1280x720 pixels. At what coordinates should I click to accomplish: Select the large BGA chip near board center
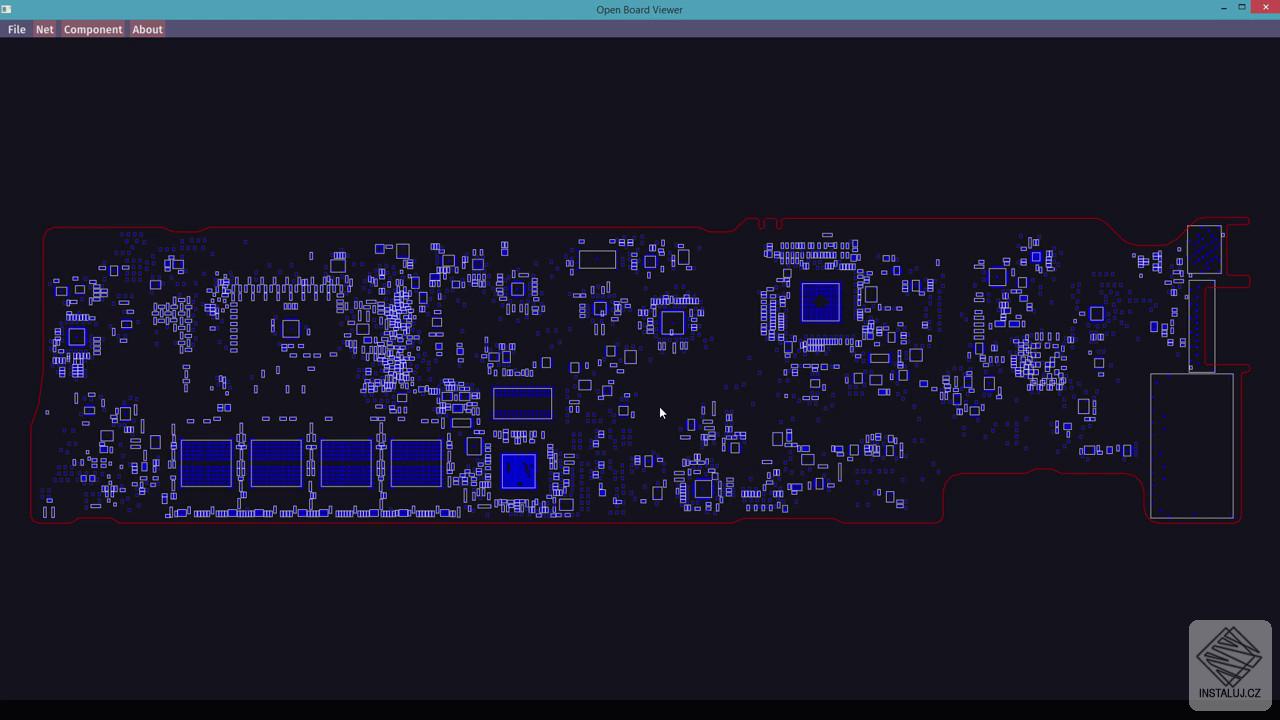tap(820, 302)
